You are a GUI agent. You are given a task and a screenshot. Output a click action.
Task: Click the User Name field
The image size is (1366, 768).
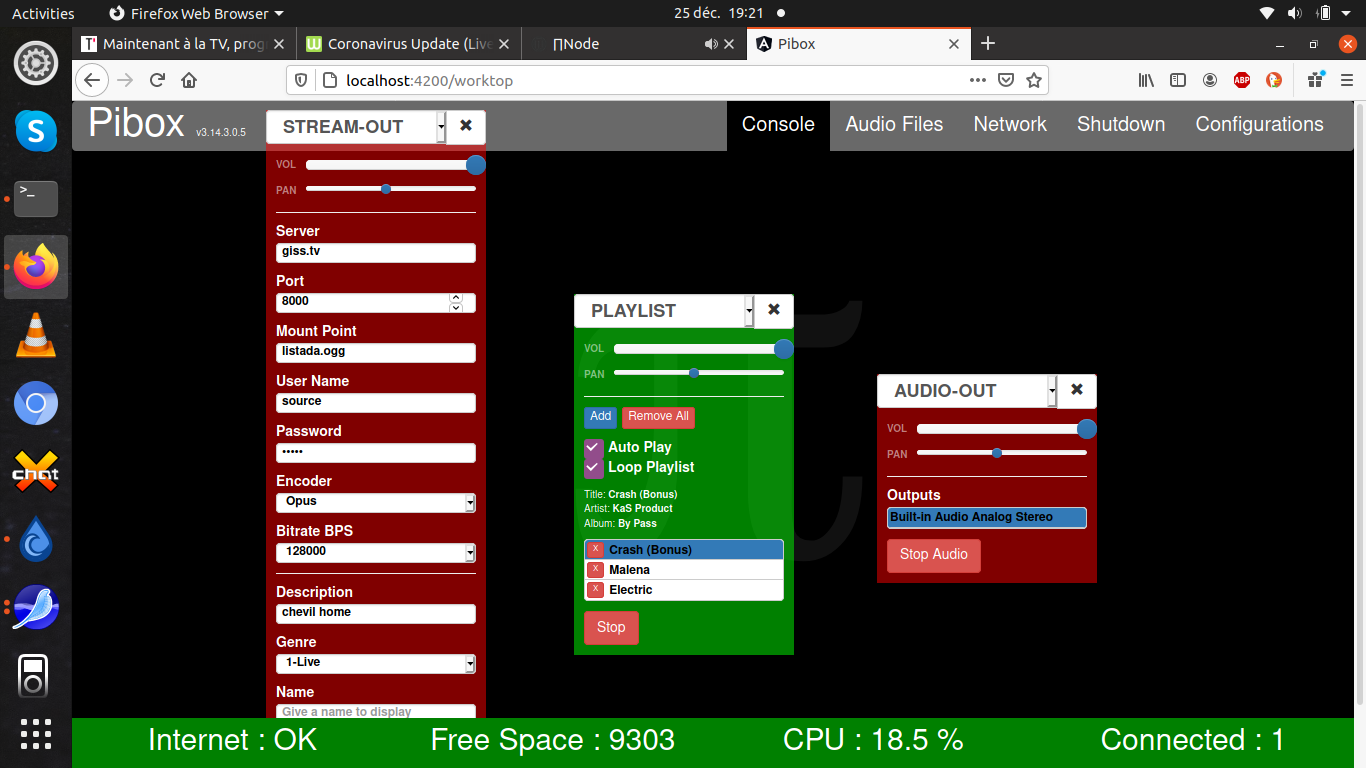376,402
